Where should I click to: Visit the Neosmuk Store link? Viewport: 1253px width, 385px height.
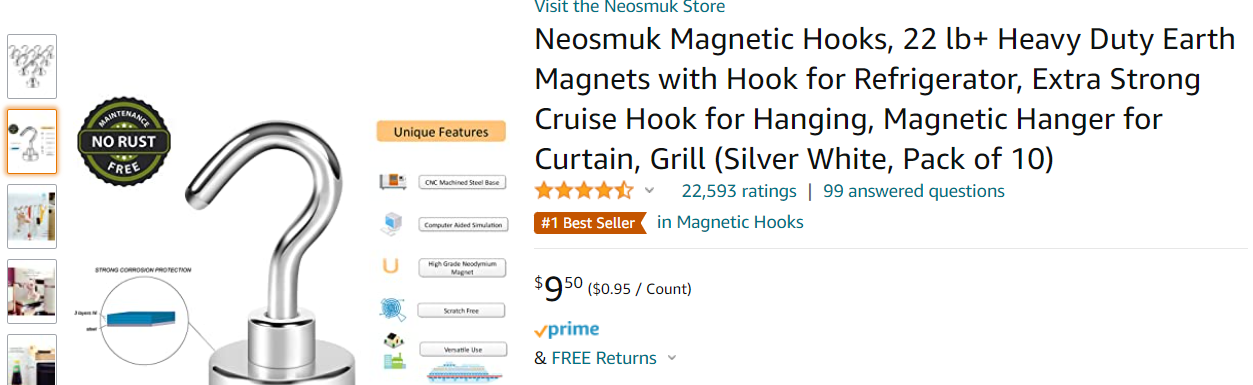630,7
